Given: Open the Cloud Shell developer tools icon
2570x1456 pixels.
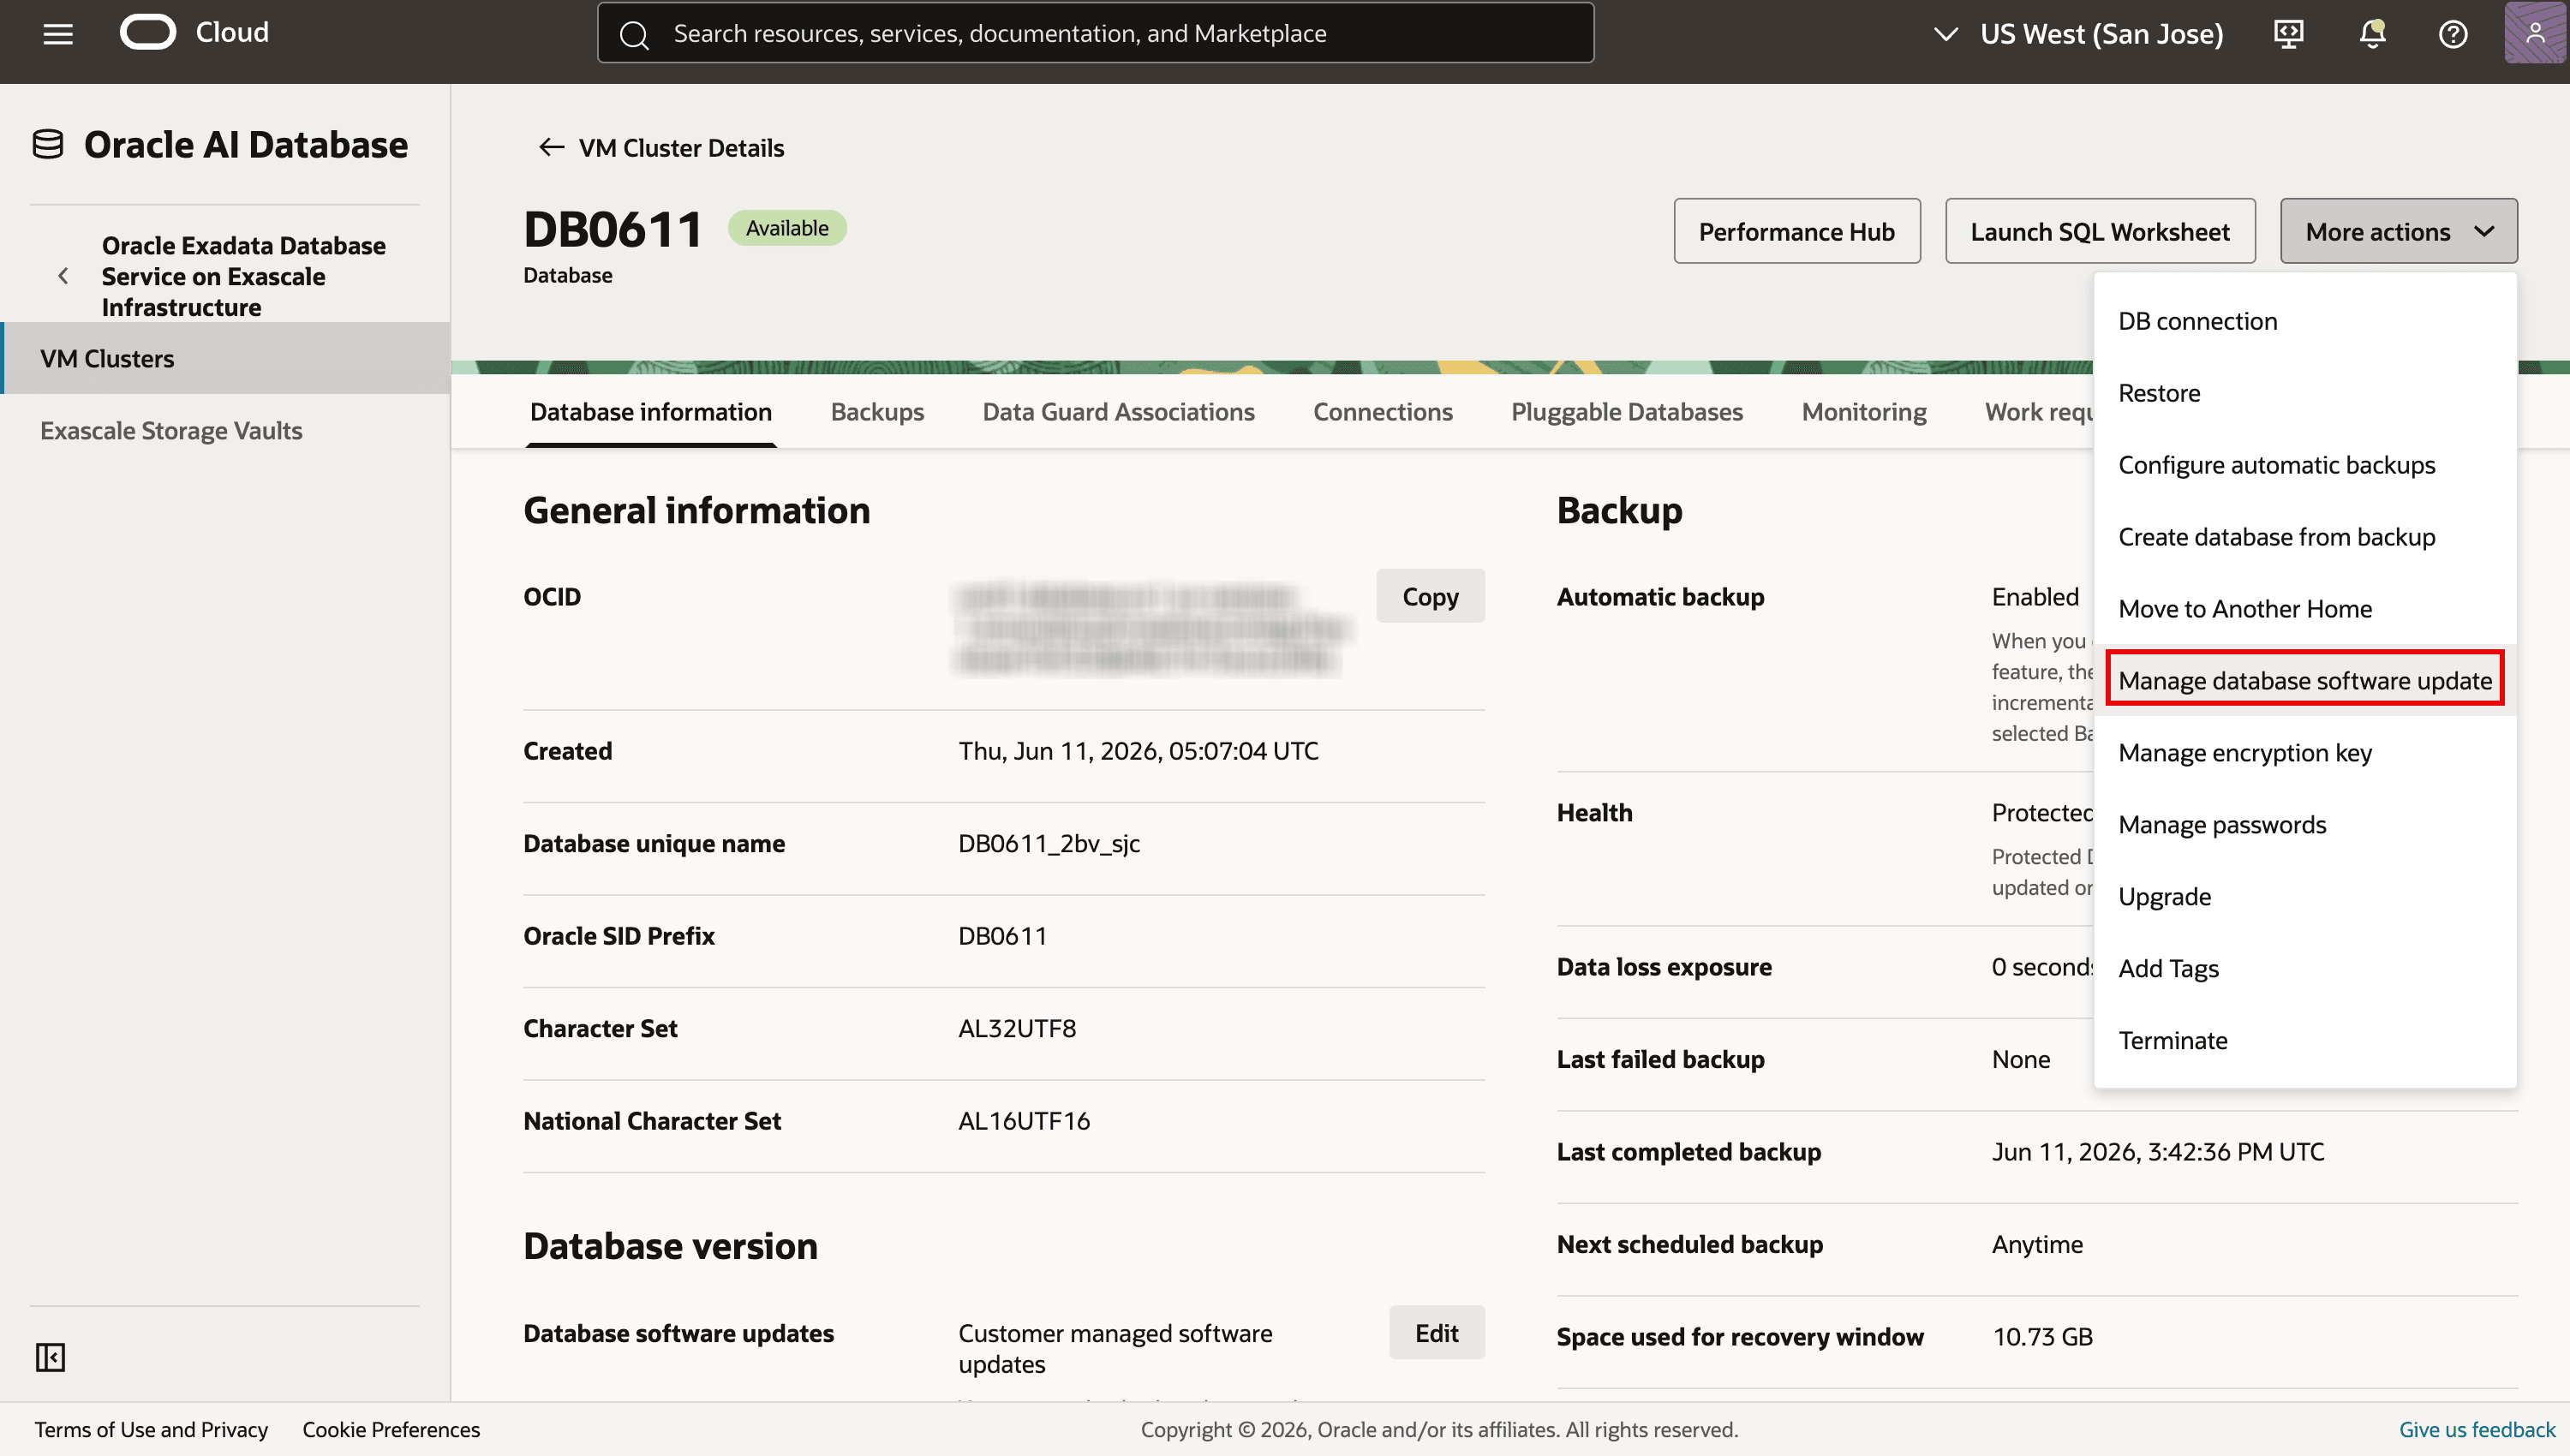Looking at the screenshot, I should (2288, 34).
